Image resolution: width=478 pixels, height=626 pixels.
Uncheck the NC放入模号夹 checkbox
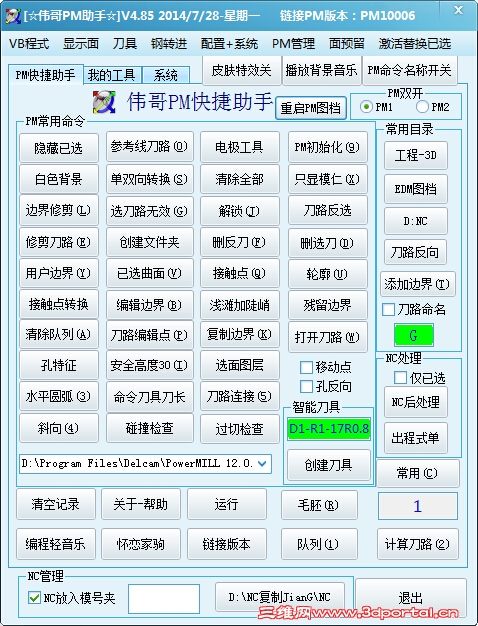[x=34, y=598]
